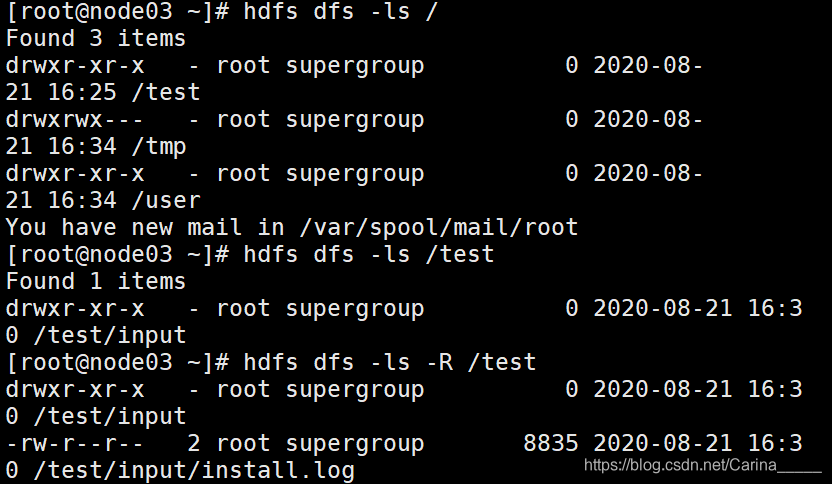Click the 8835 file size value

(551, 444)
